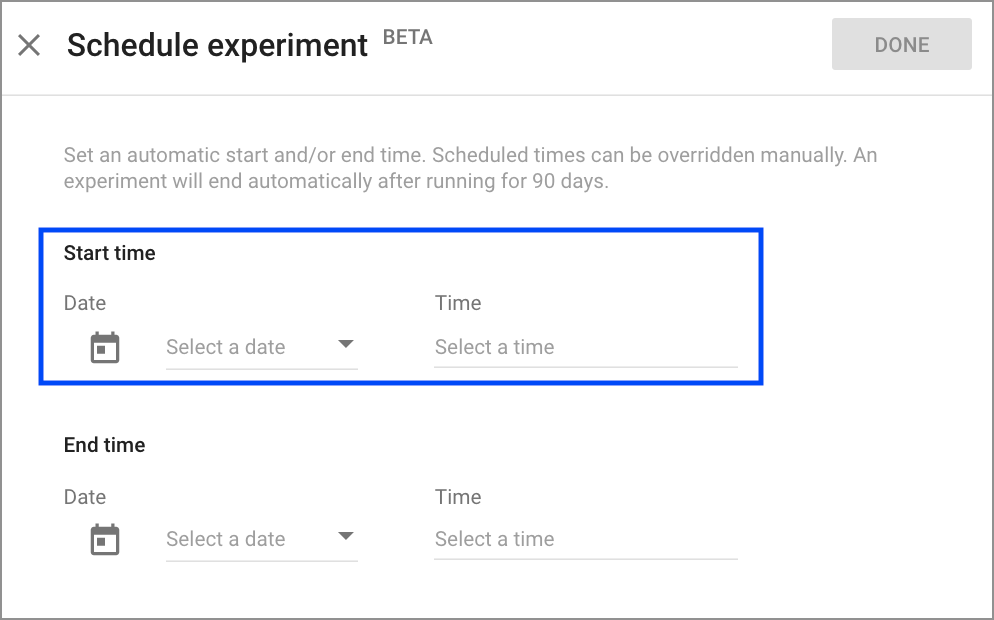Open the End time 'Select a date' field

(x=226, y=540)
